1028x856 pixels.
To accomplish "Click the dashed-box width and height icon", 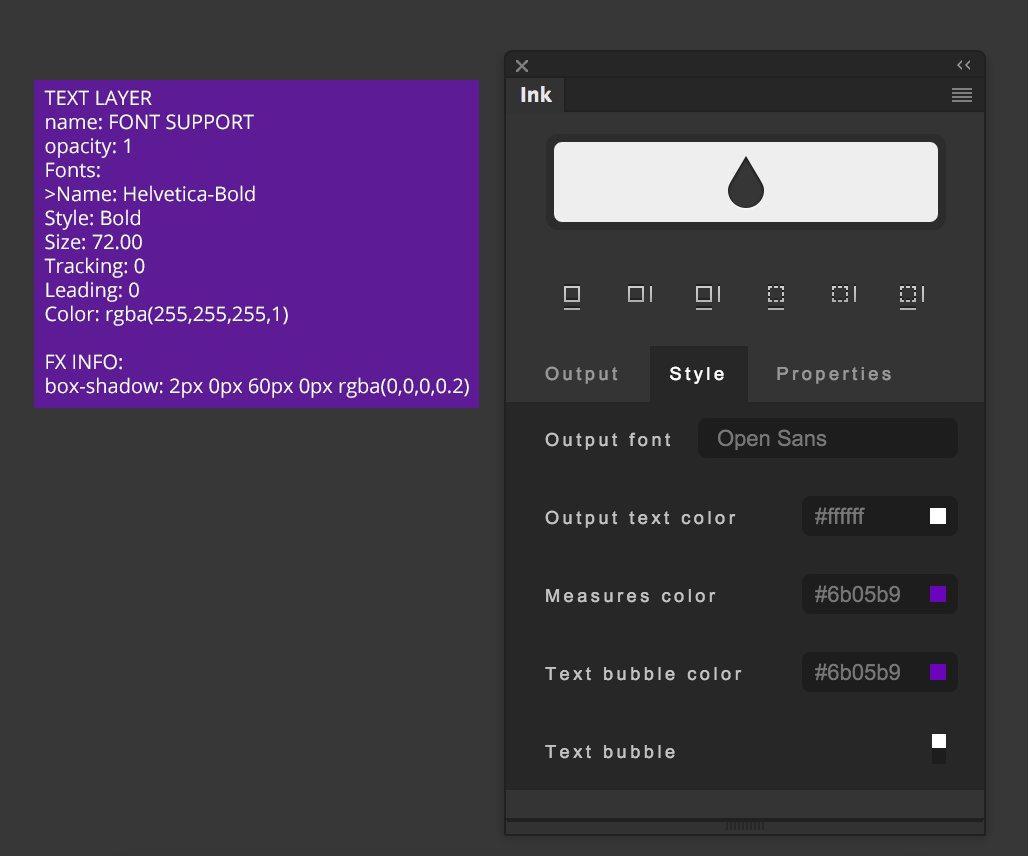I will click(x=912, y=297).
